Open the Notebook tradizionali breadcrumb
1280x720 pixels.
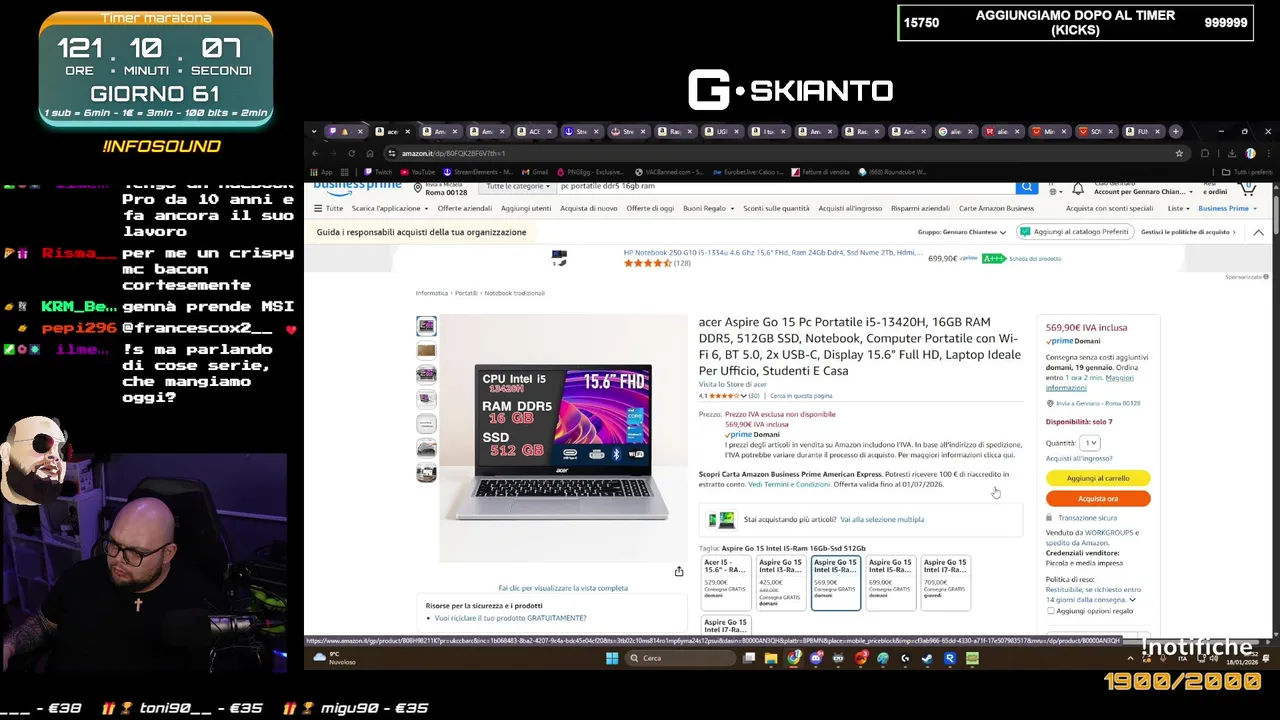(x=515, y=293)
